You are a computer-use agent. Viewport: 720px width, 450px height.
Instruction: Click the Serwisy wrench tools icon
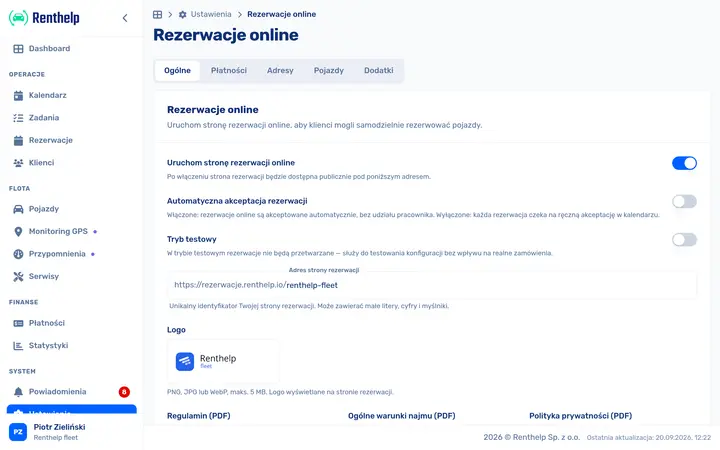pyautogui.click(x=18, y=276)
